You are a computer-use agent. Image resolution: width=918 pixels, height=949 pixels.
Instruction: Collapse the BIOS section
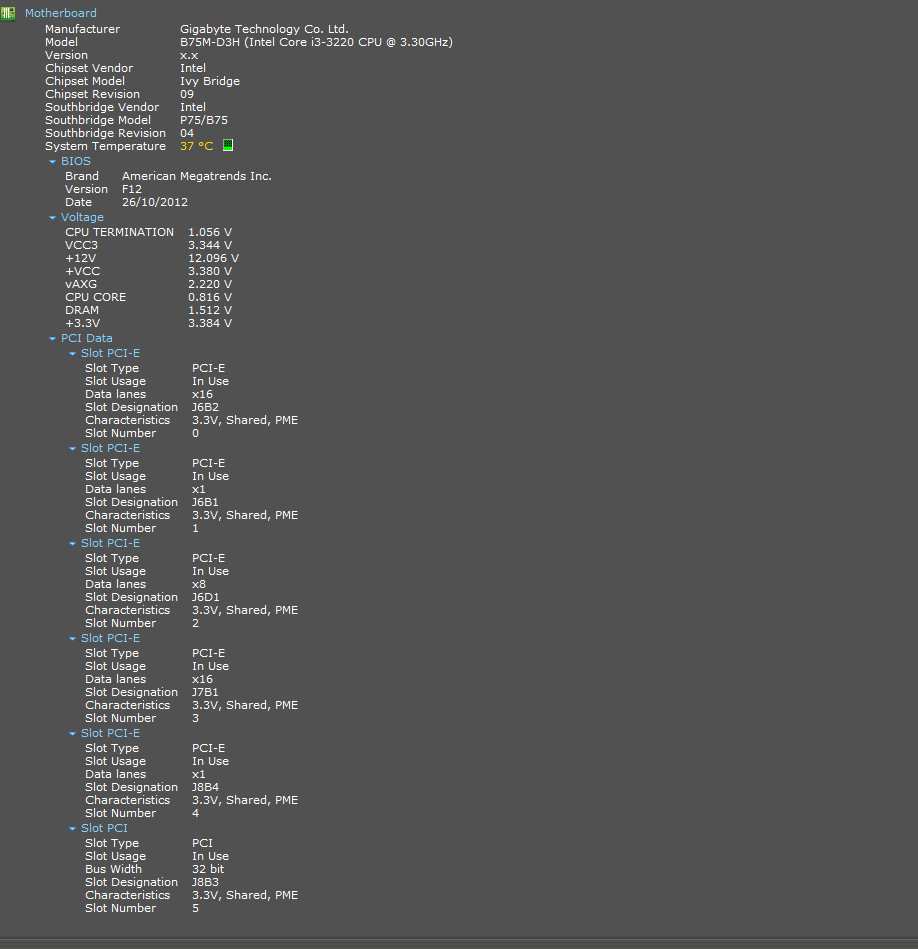click(53, 162)
